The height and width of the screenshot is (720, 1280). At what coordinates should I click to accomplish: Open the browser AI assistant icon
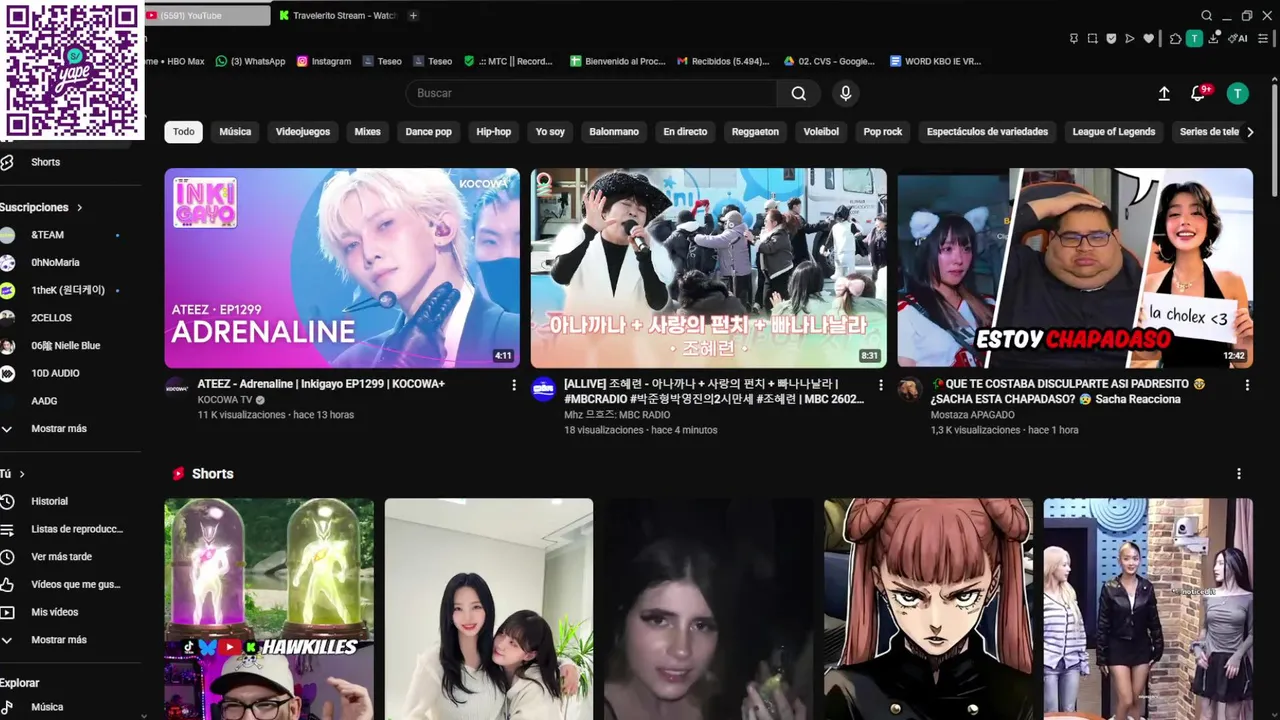pyautogui.click(x=1238, y=39)
